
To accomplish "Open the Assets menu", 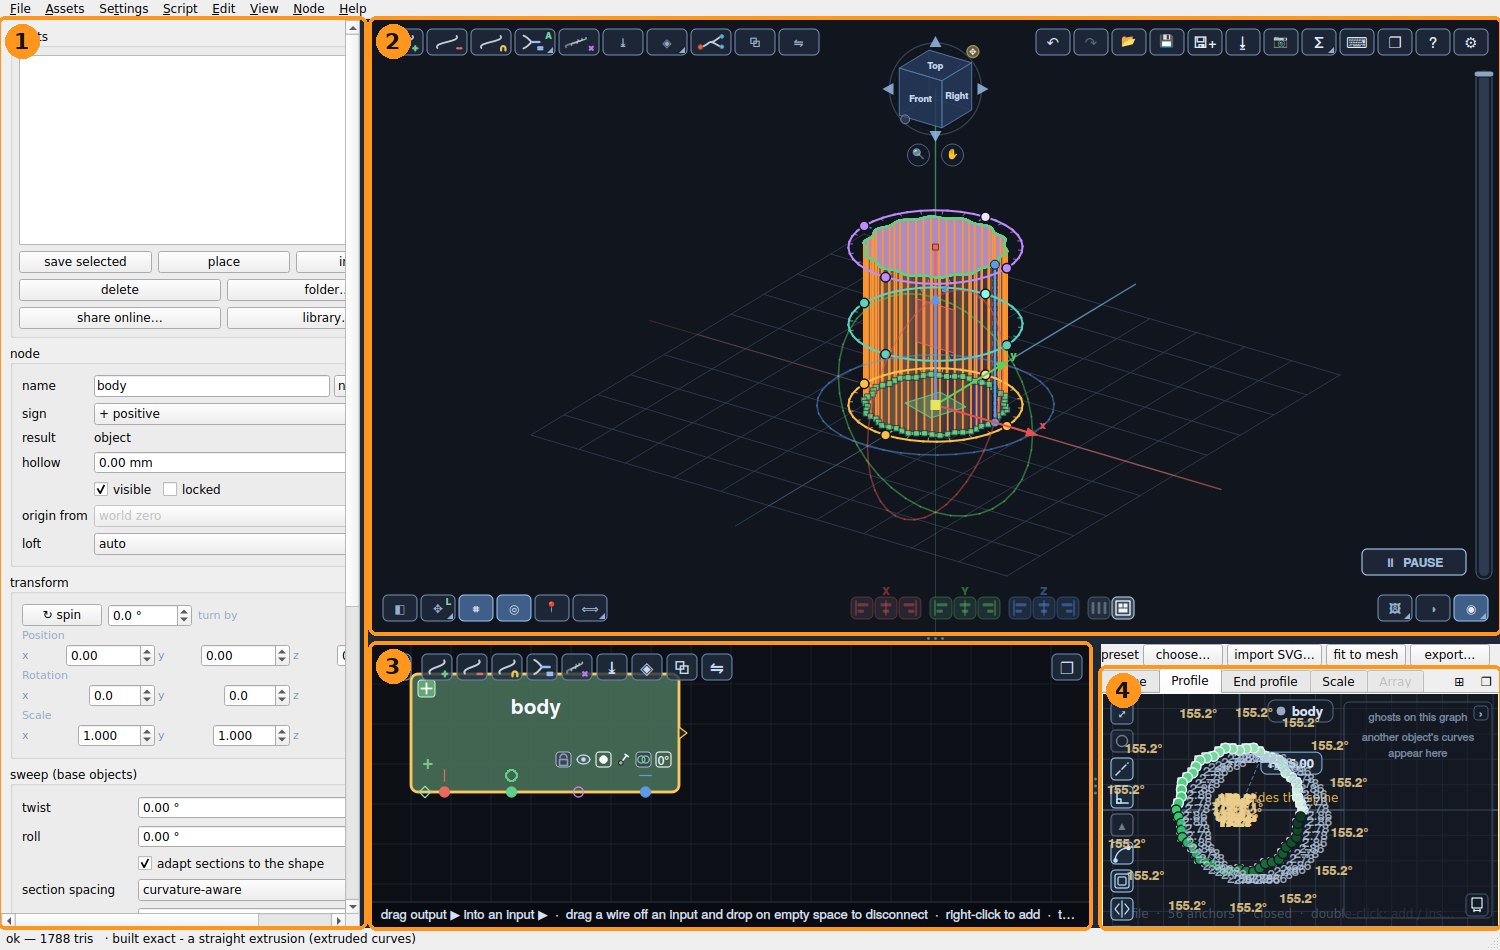I will [x=64, y=8].
